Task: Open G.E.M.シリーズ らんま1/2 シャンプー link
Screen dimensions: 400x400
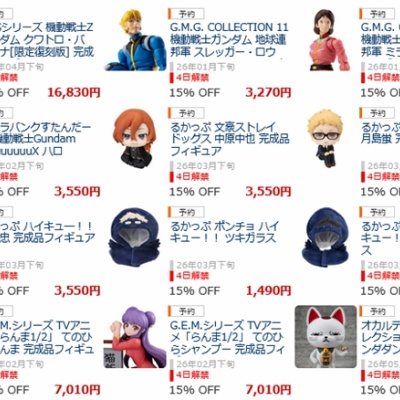Action: click(x=227, y=337)
